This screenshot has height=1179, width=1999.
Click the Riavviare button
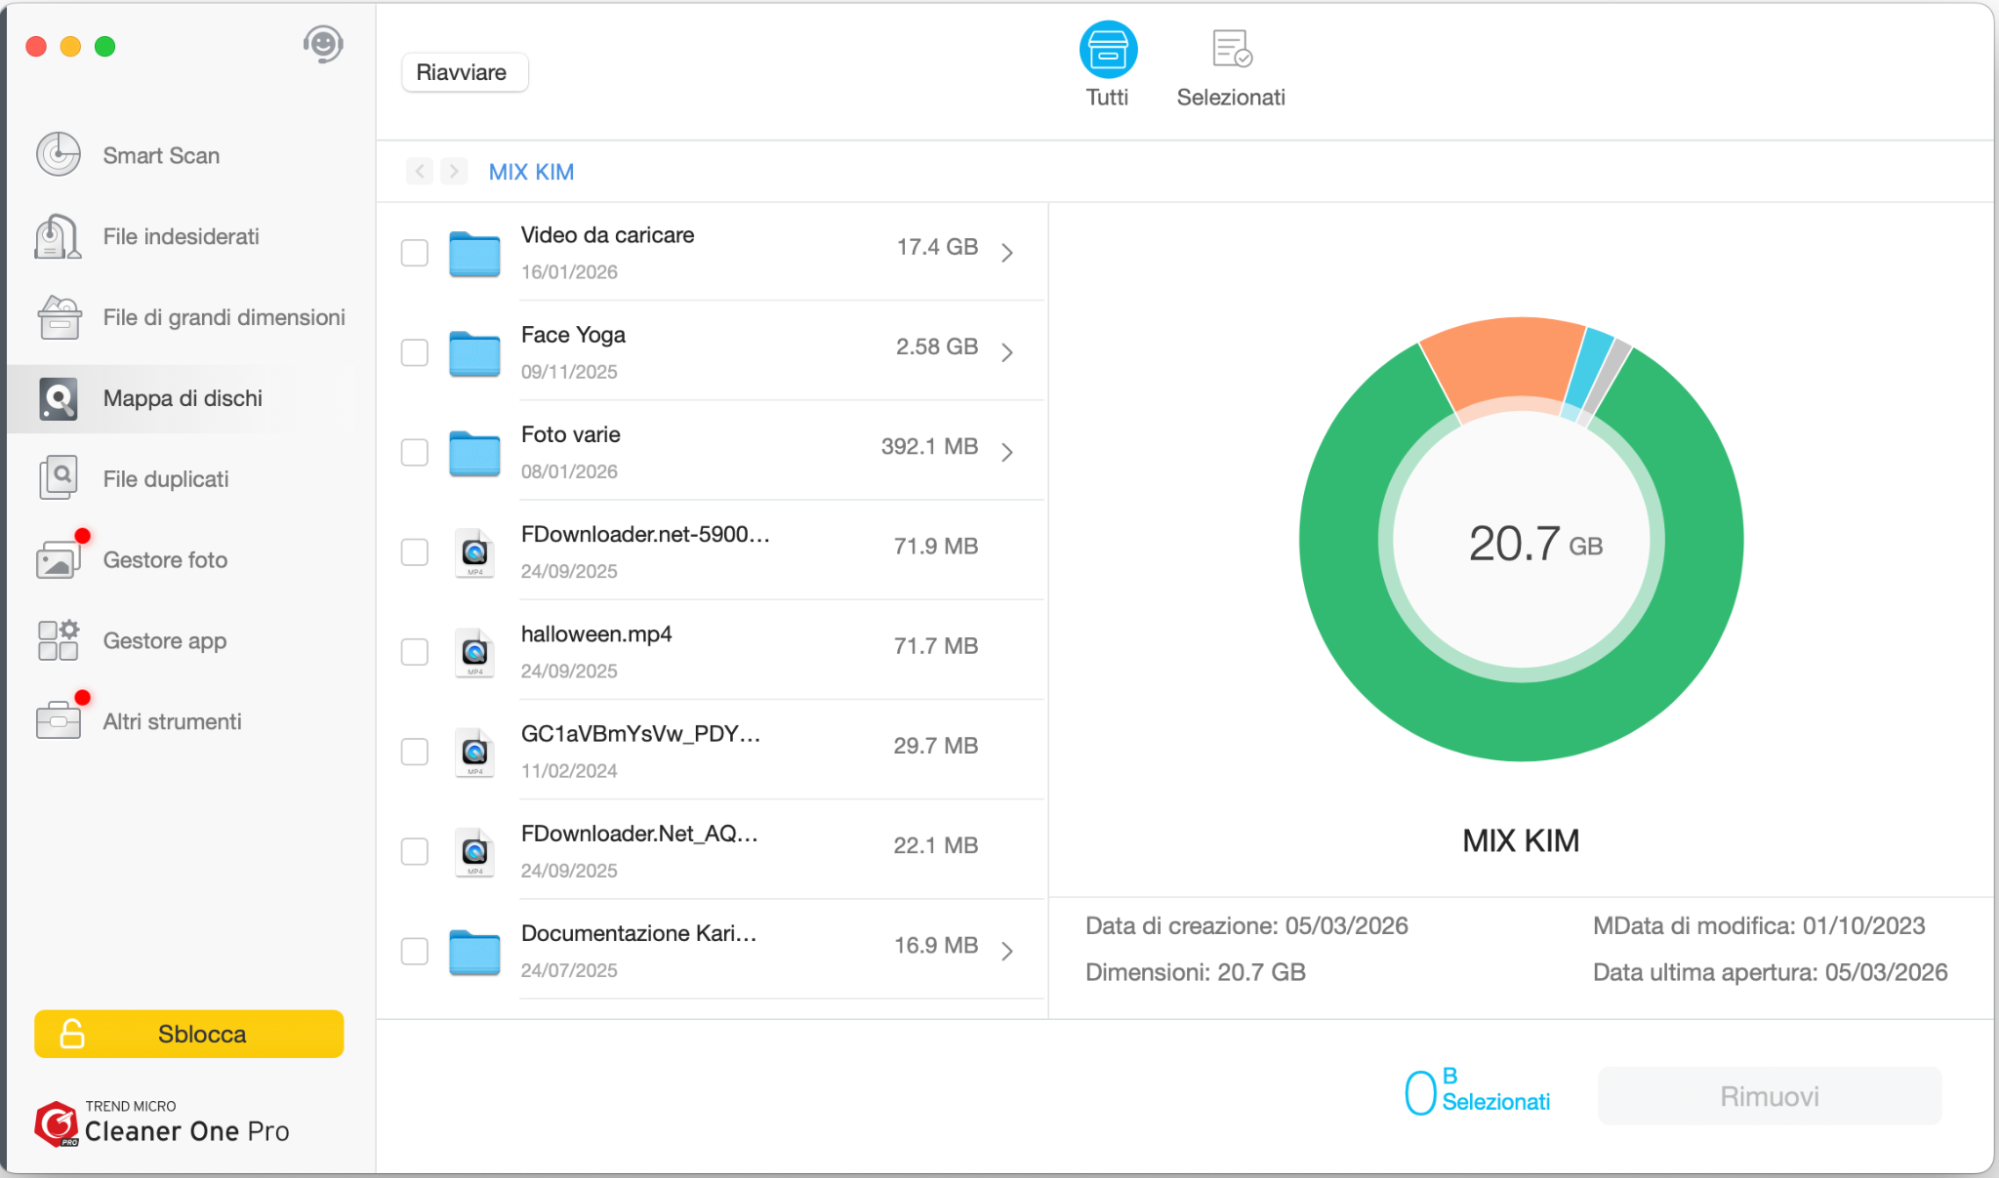click(464, 72)
